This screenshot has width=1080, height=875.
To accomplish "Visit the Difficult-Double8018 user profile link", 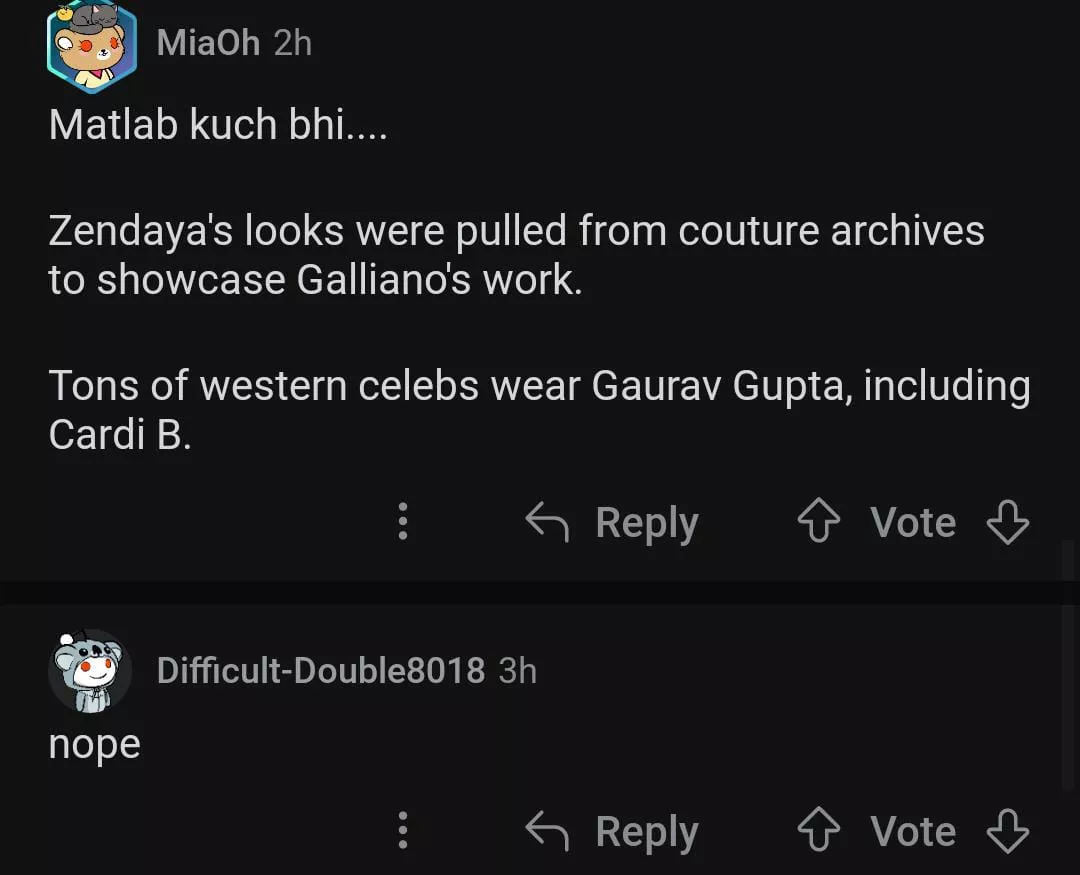I will [320, 670].
